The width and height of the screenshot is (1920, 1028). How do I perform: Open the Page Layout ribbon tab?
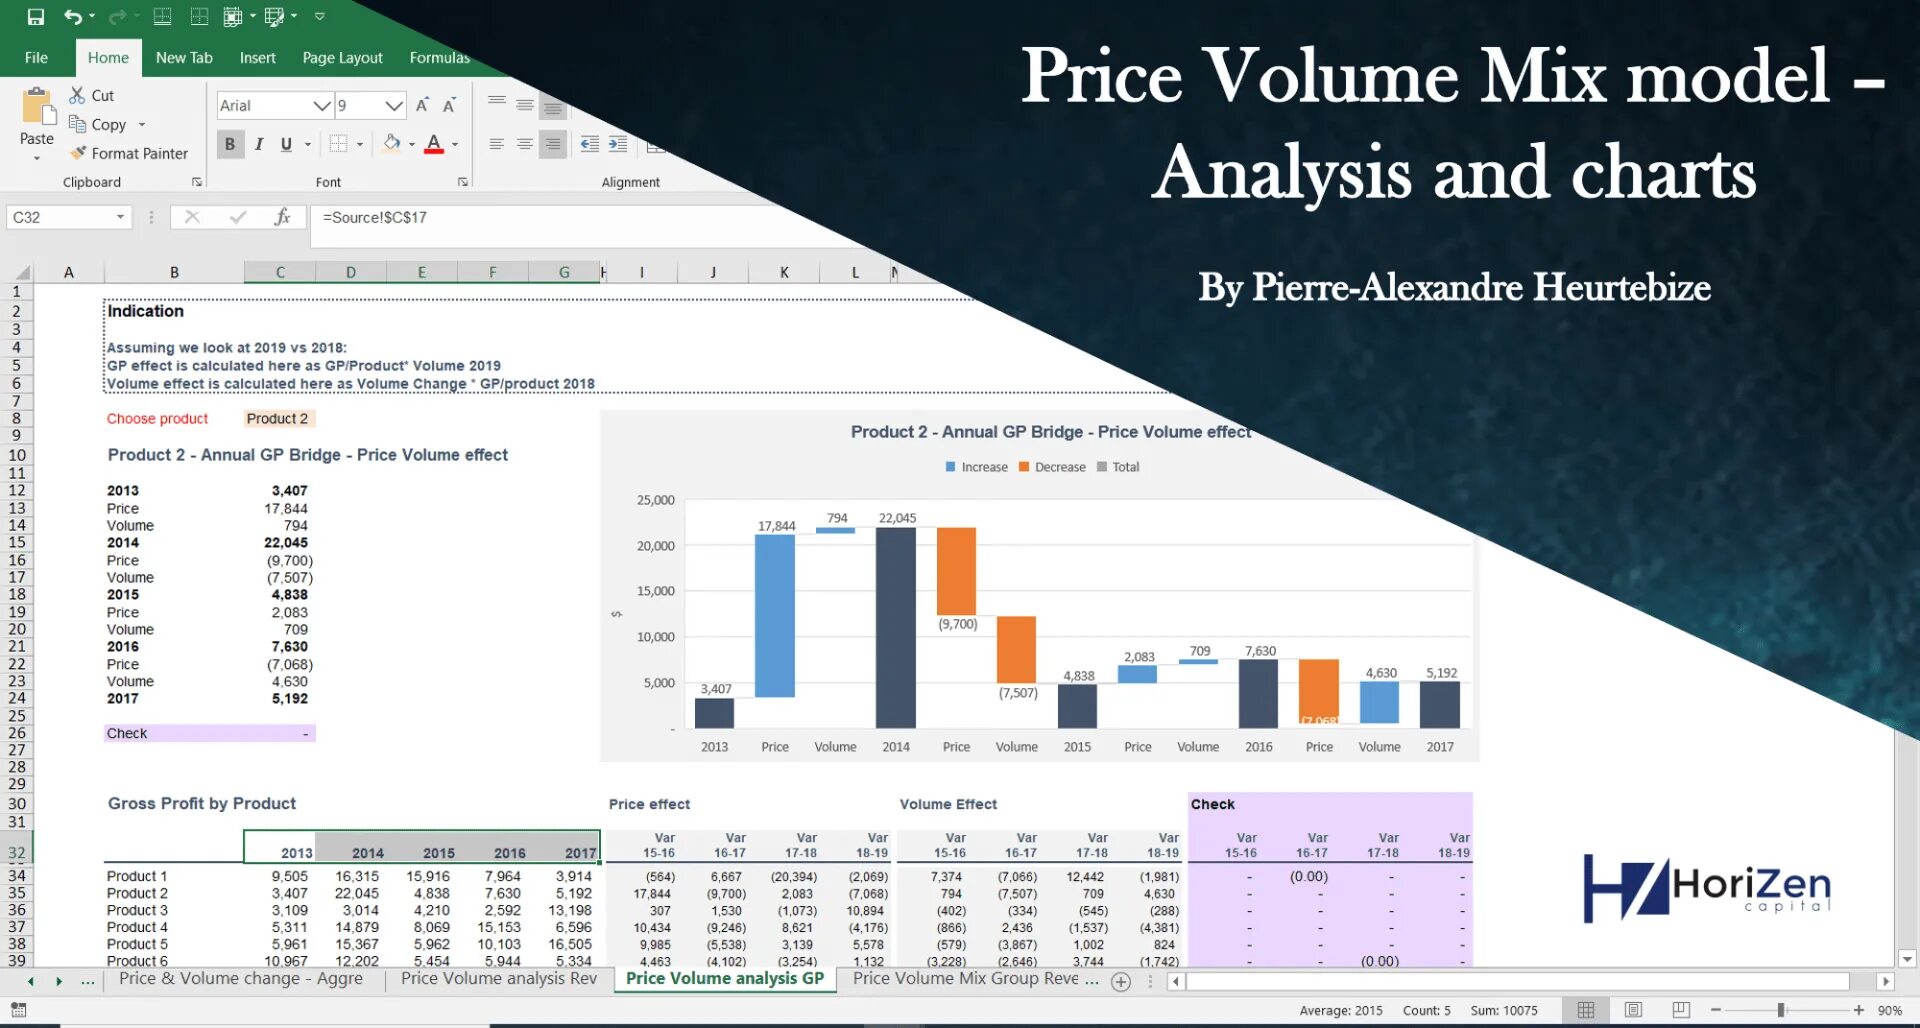pyautogui.click(x=342, y=57)
